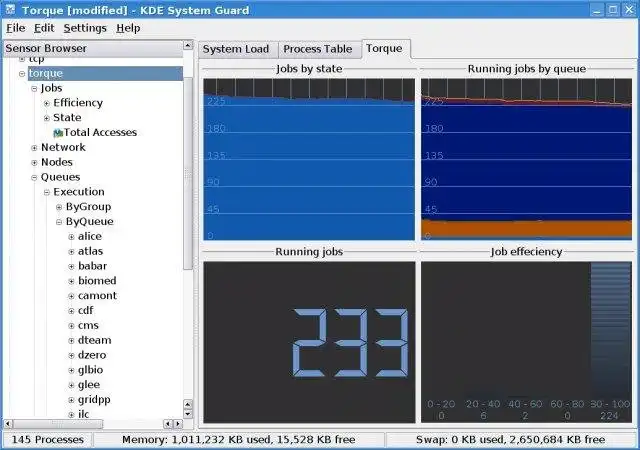
Task: Select the gridpp queue label
Action: pyautogui.click(x=94, y=400)
